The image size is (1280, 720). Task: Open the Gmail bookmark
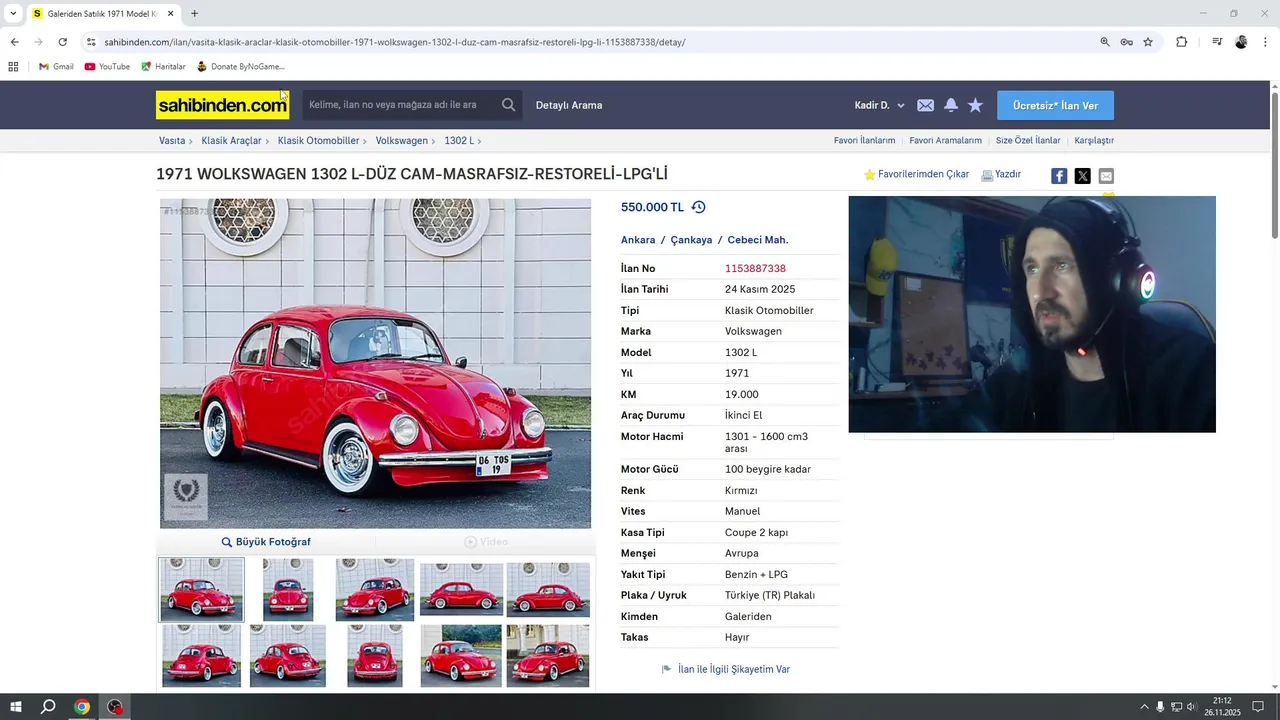[56, 67]
